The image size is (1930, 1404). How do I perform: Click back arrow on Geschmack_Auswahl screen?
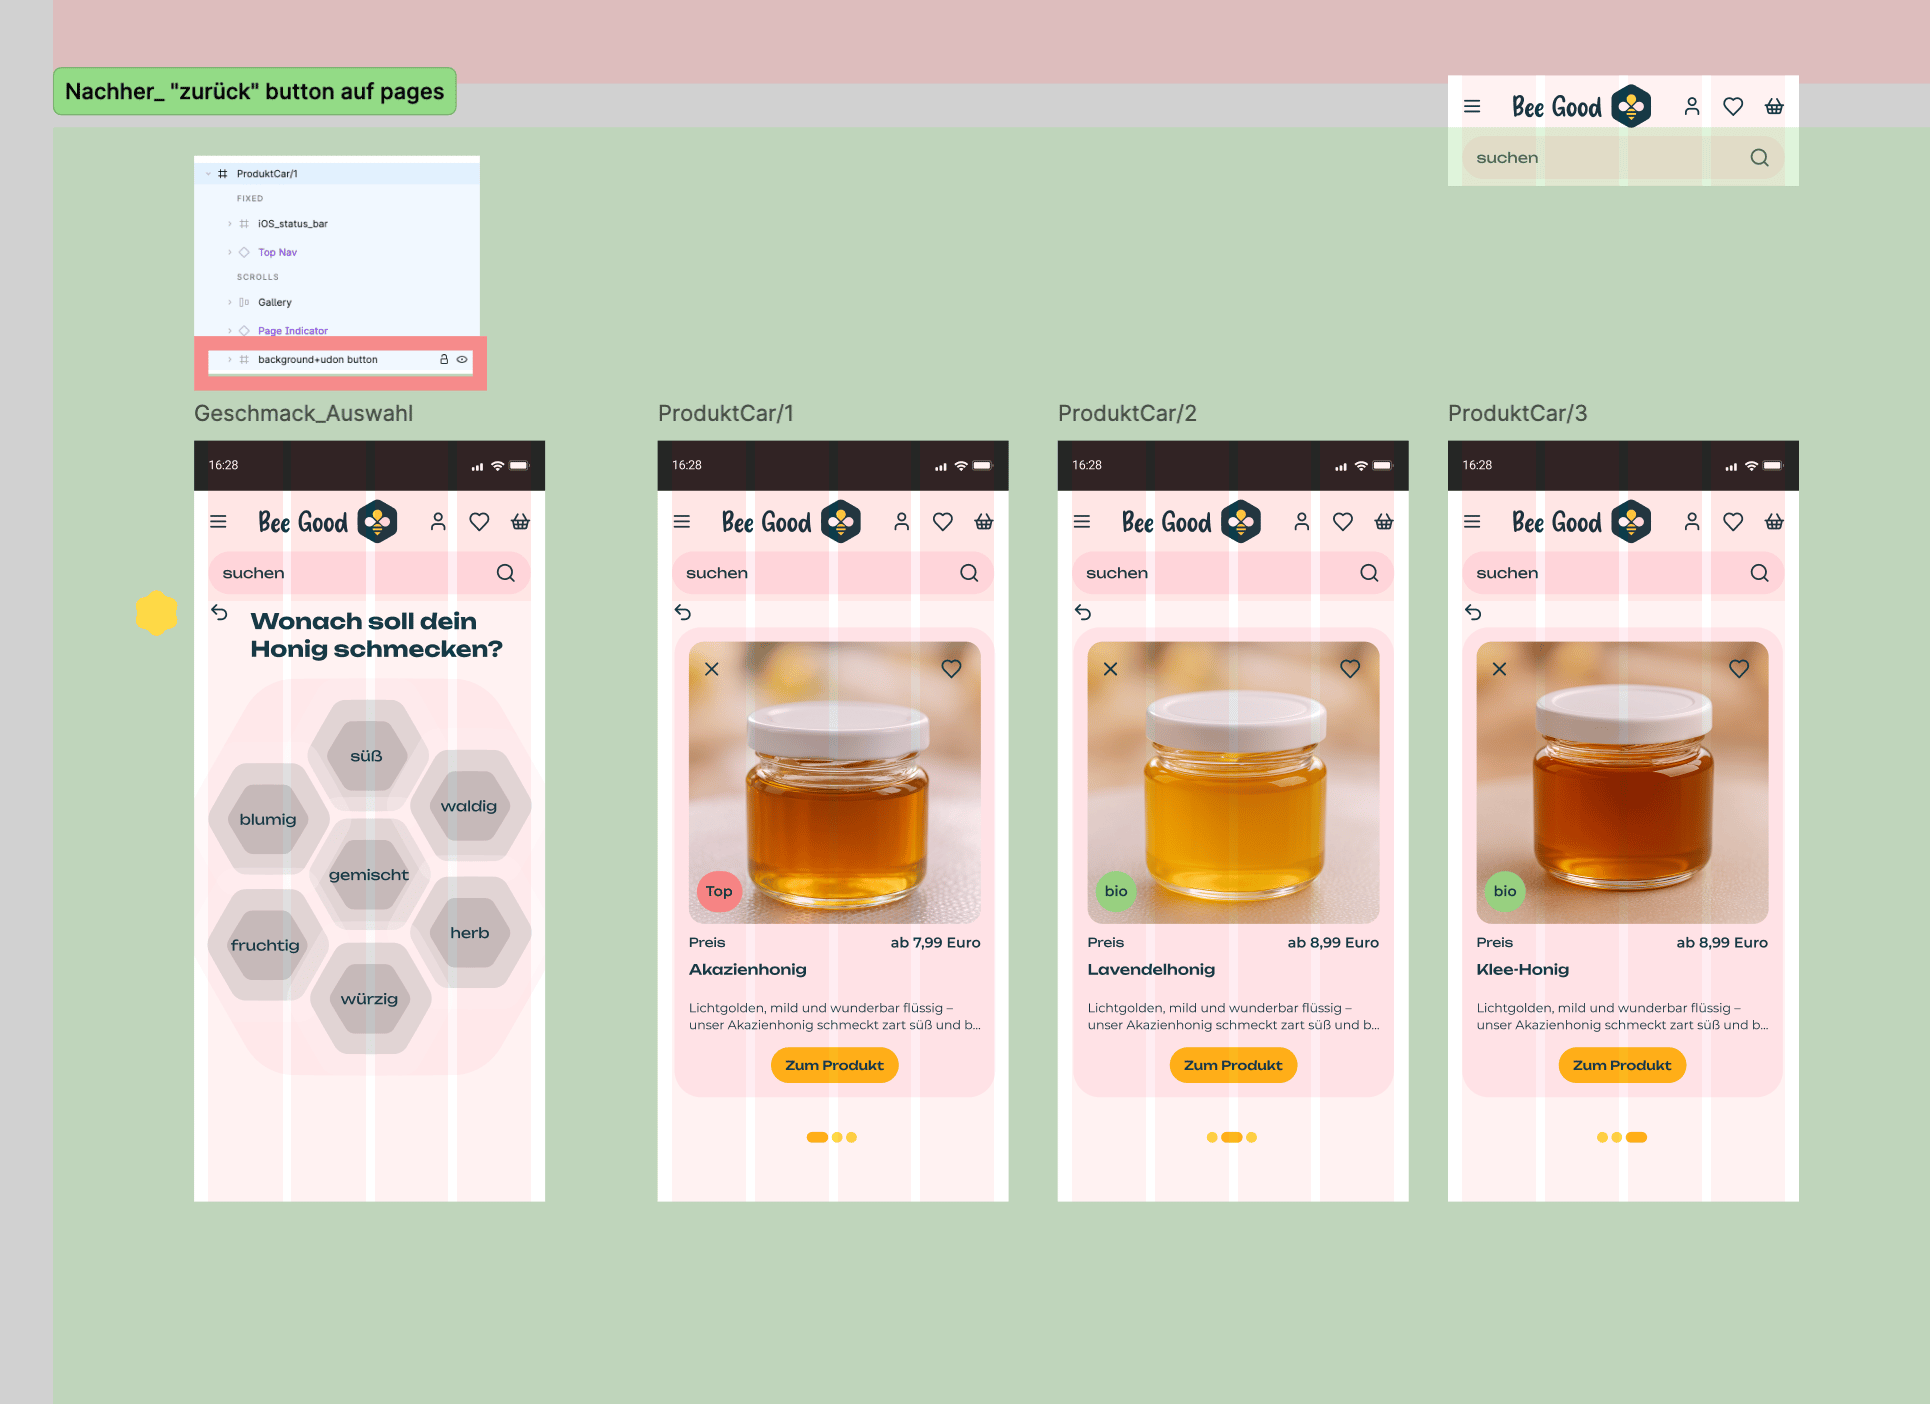(220, 613)
